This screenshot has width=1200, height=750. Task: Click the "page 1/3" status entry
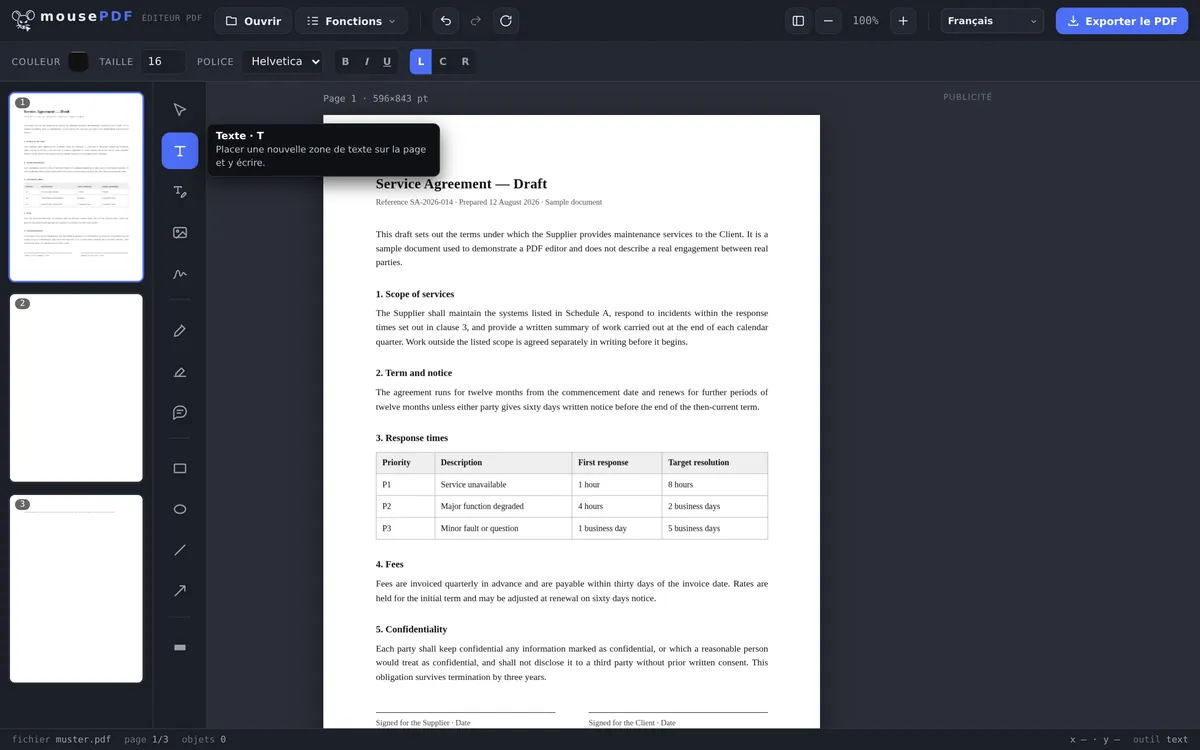(x=146, y=740)
